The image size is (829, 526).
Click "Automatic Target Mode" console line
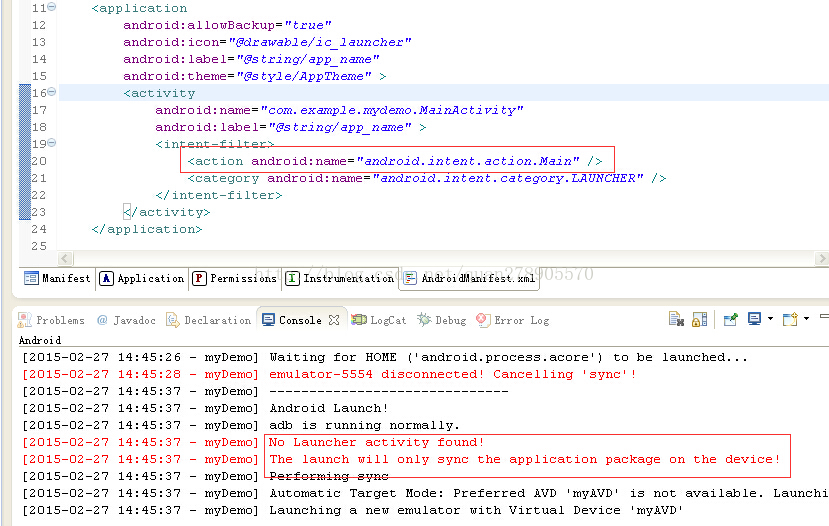[x=548, y=493]
